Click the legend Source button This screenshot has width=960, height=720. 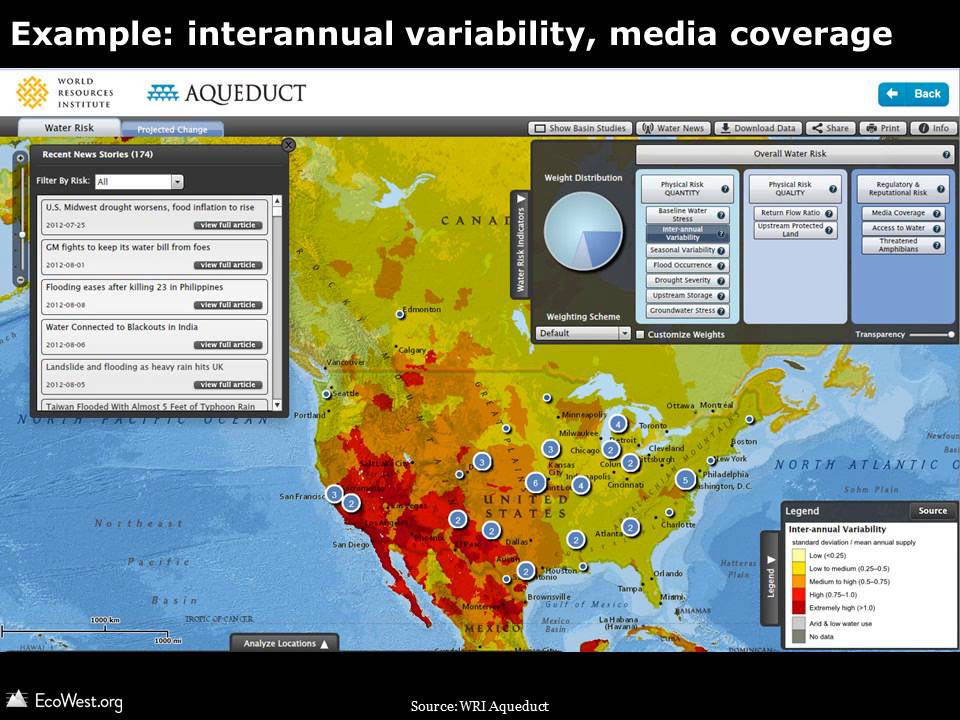[x=932, y=511]
